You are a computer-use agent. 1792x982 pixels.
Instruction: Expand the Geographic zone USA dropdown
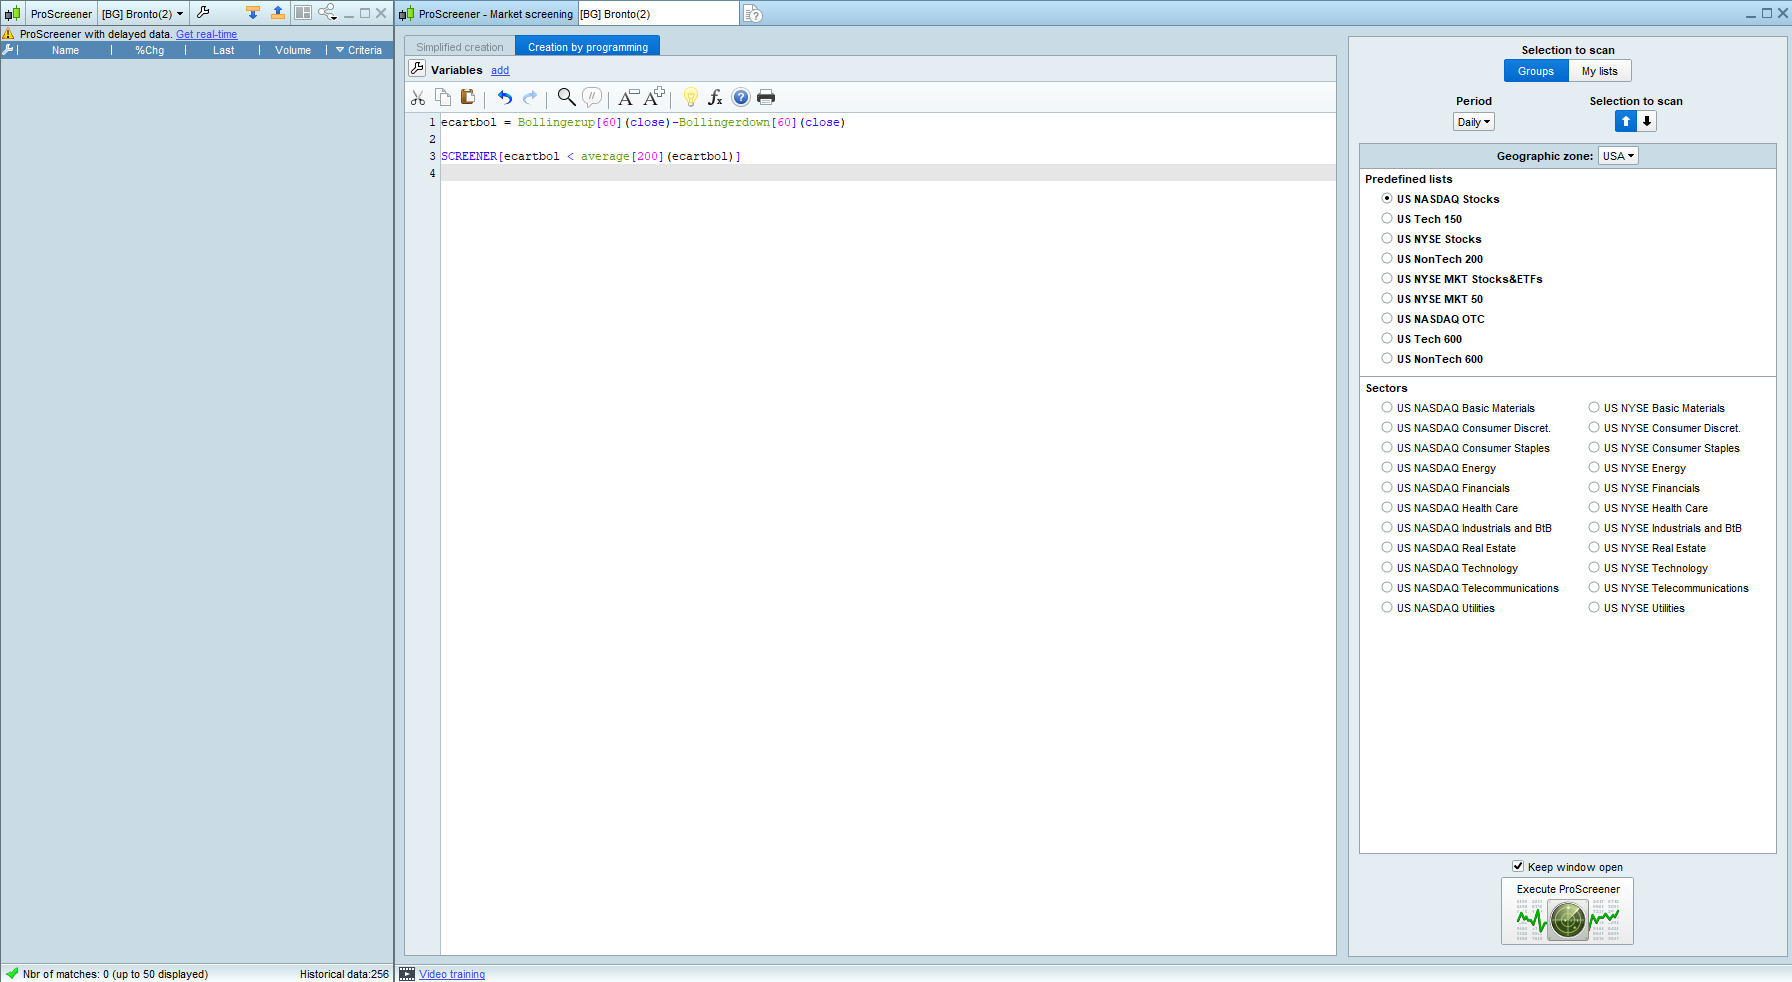pyautogui.click(x=1618, y=156)
